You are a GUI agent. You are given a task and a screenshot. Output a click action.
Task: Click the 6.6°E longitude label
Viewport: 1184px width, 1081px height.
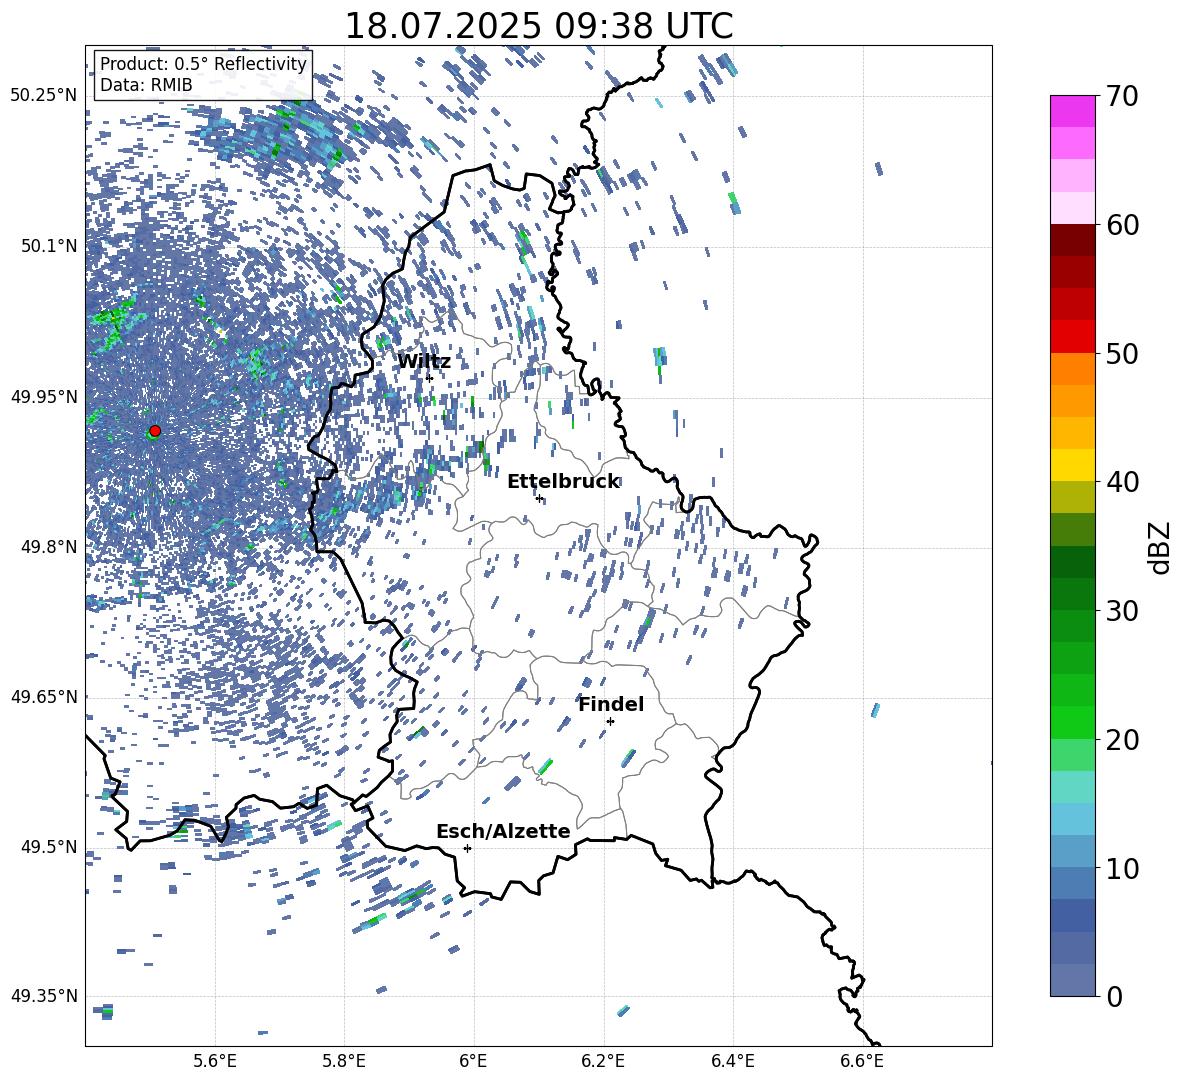coord(862,1062)
